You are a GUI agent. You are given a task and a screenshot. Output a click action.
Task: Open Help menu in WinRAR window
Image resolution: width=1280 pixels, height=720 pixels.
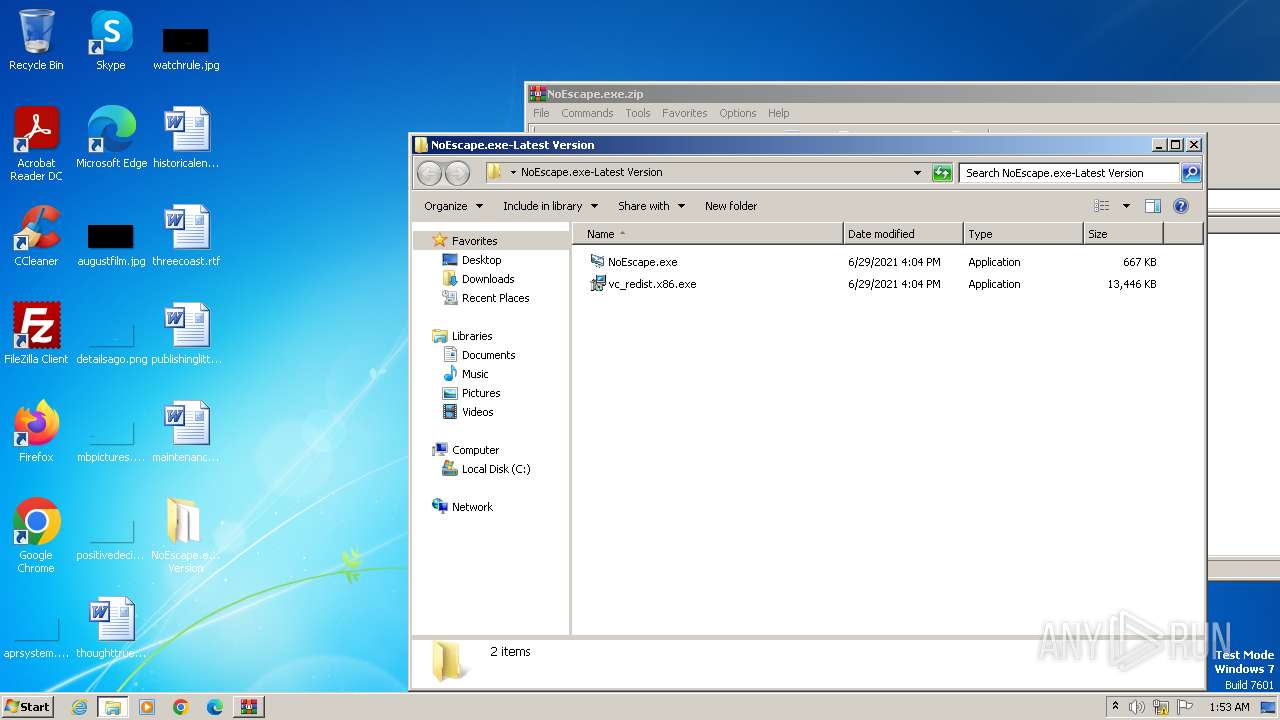[779, 113]
